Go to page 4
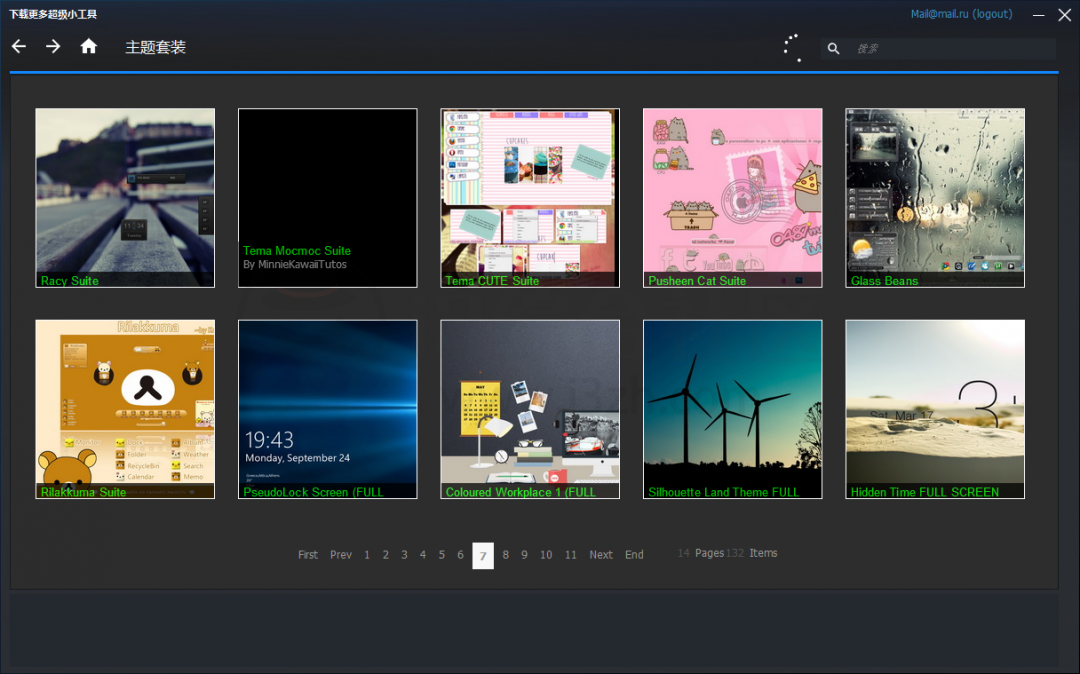1080x674 pixels. 423,555
